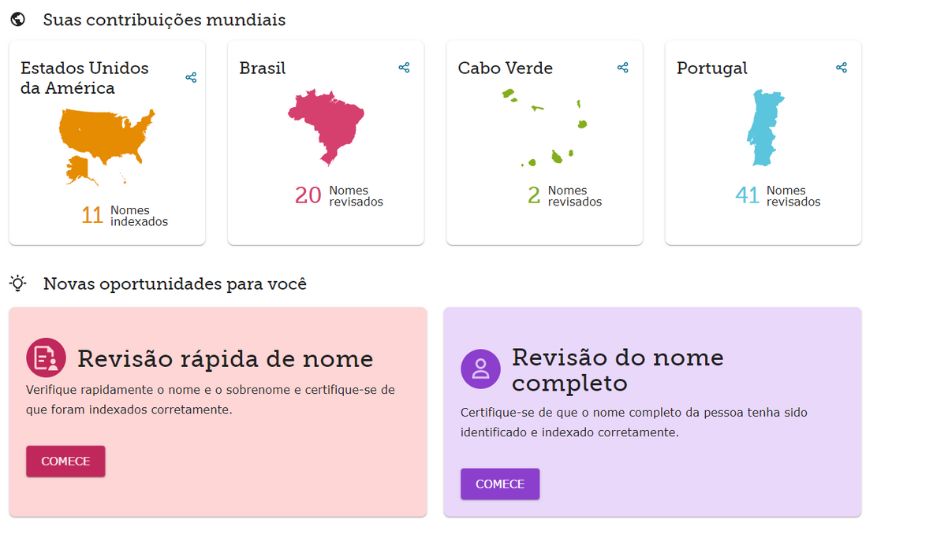Click the lightbulb icon beside Novas oportunidades
Image resolution: width=948 pixels, height=542 pixels.
(x=18, y=283)
